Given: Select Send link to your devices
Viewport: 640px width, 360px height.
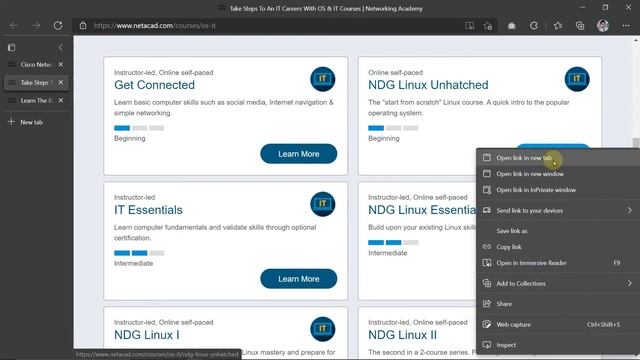Looking at the screenshot, I should 558,210.
